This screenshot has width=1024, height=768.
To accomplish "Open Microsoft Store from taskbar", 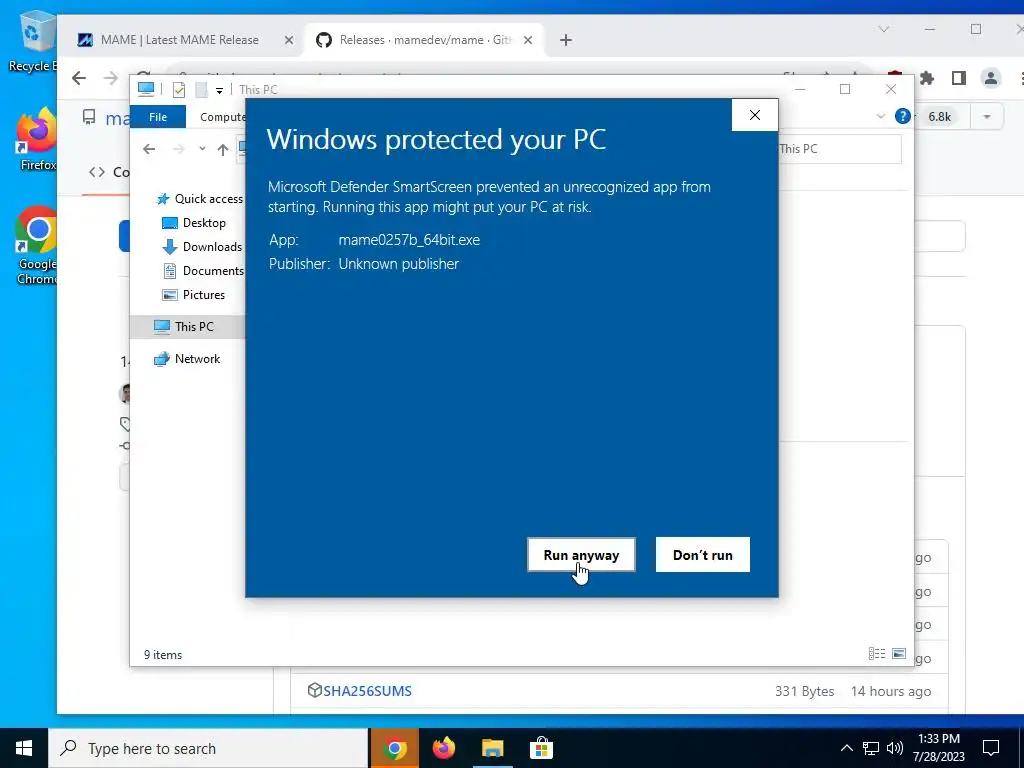I will pyautogui.click(x=541, y=748).
